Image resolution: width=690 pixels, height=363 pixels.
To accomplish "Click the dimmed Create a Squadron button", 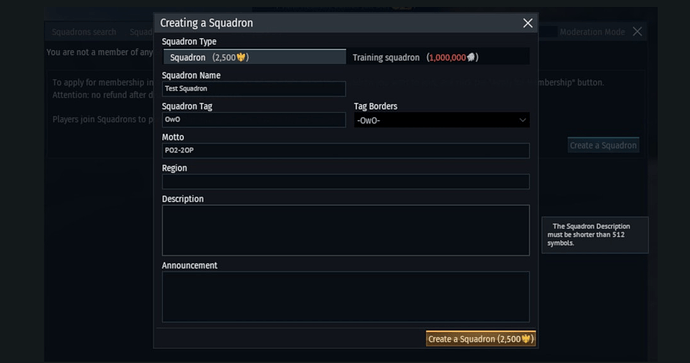I will [603, 145].
